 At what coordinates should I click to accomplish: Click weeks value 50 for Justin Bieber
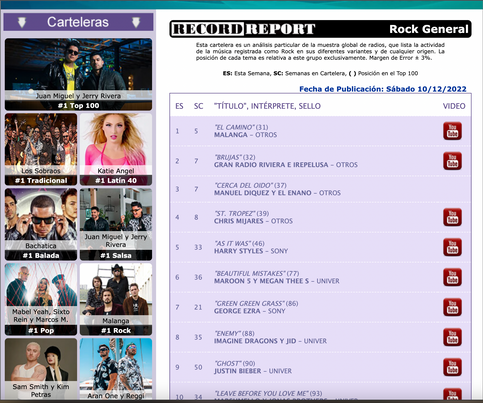pyautogui.click(x=198, y=367)
